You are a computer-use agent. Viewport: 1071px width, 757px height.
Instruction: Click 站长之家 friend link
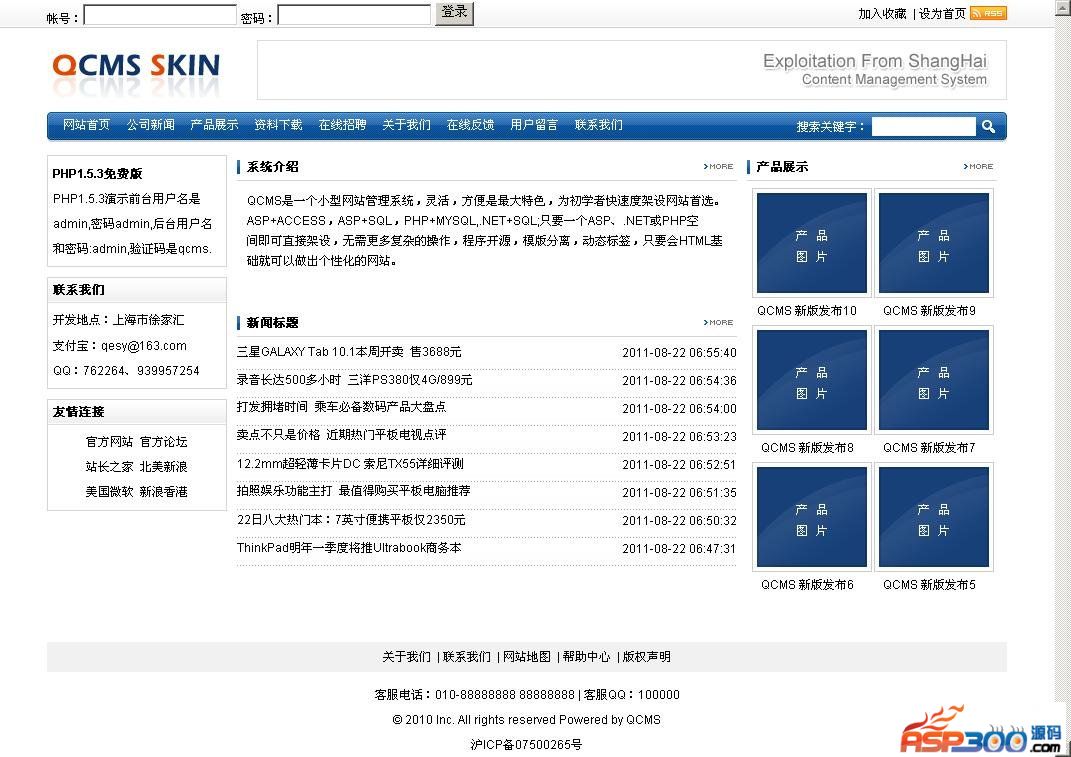tap(109, 467)
